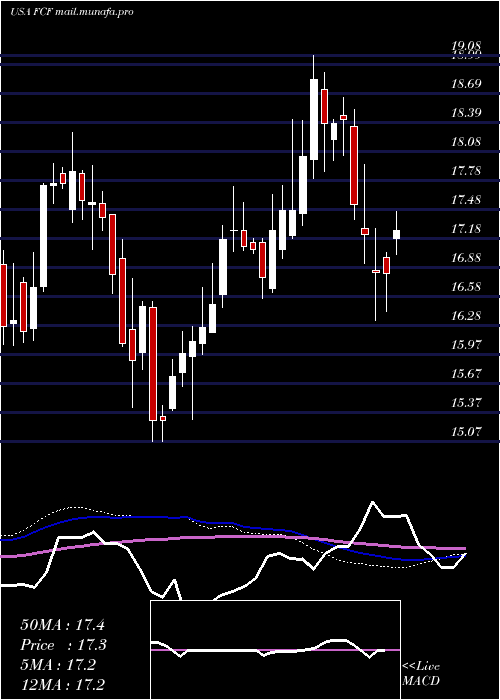Click the 15.67 price axis label

coord(466,374)
